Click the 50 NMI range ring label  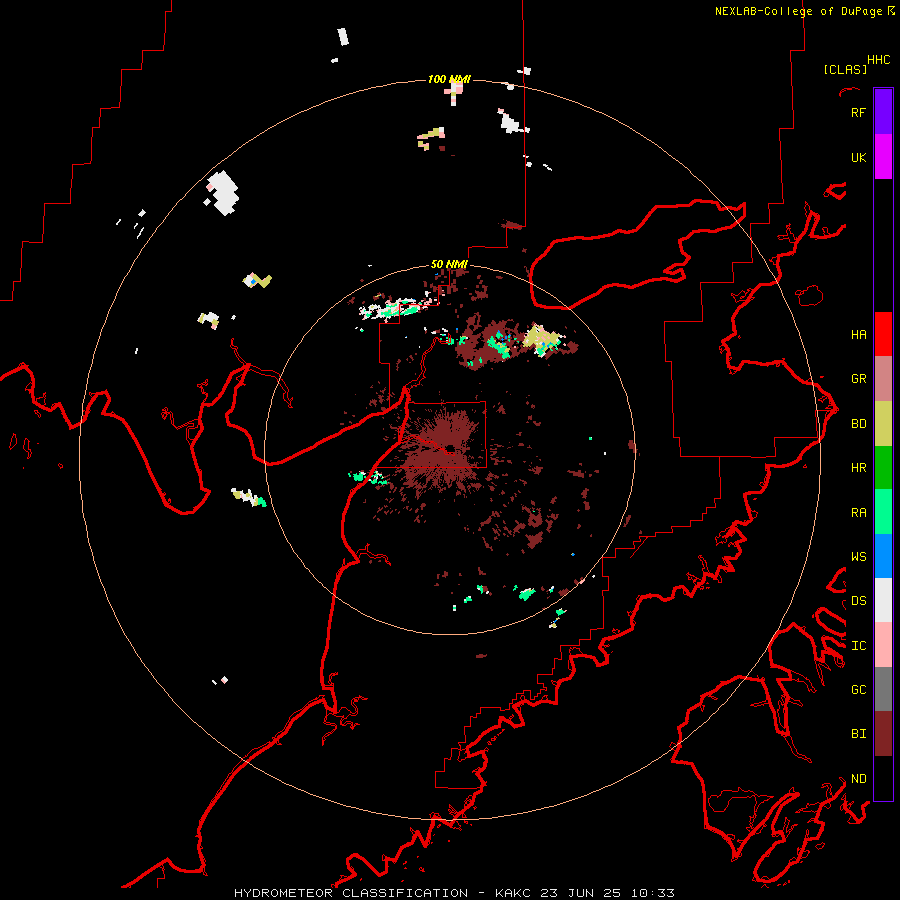tap(449, 264)
